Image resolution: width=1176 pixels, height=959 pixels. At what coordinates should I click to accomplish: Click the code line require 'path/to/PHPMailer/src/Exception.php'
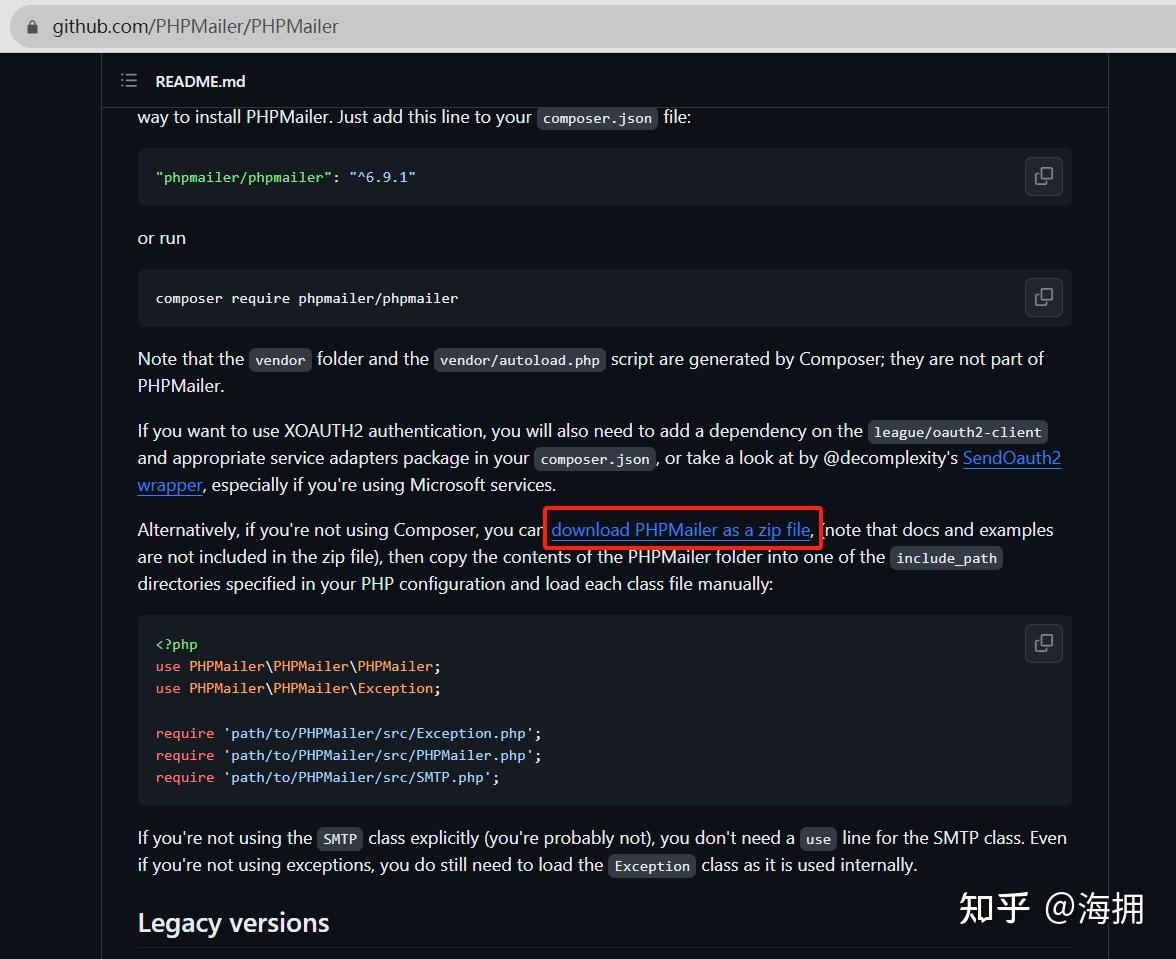pos(349,733)
